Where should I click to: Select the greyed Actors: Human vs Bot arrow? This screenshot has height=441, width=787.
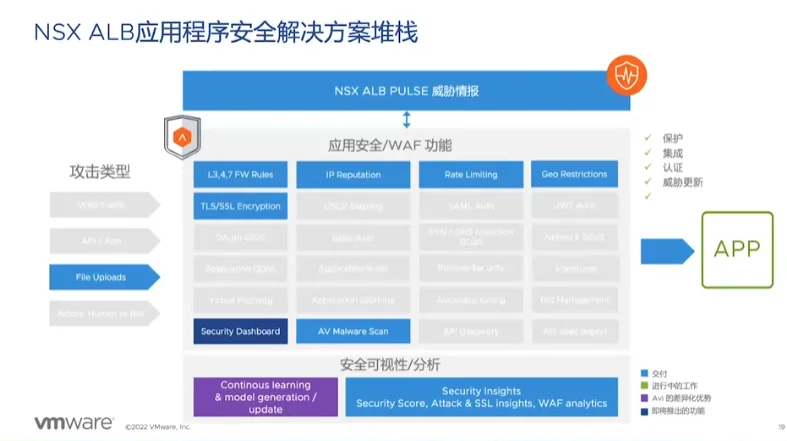[104, 313]
